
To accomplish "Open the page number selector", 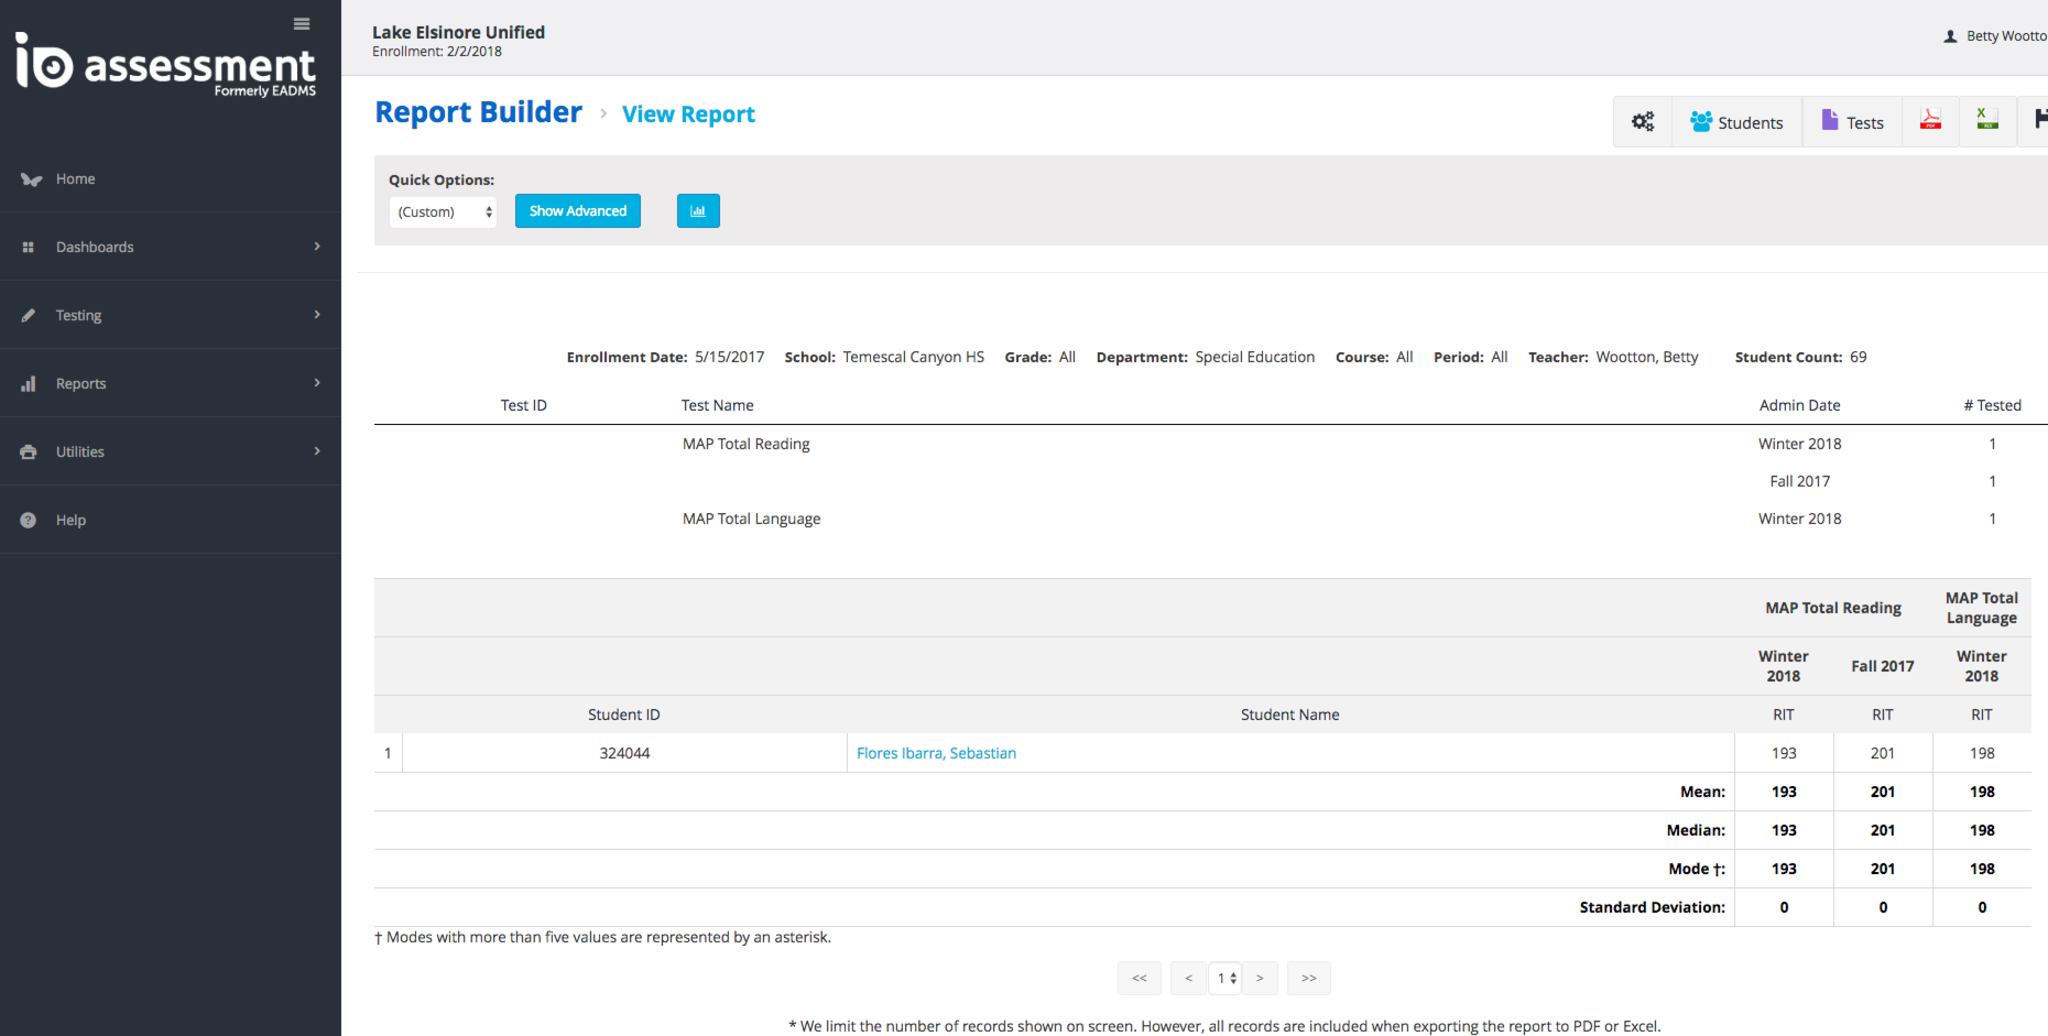I will 1225,978.
